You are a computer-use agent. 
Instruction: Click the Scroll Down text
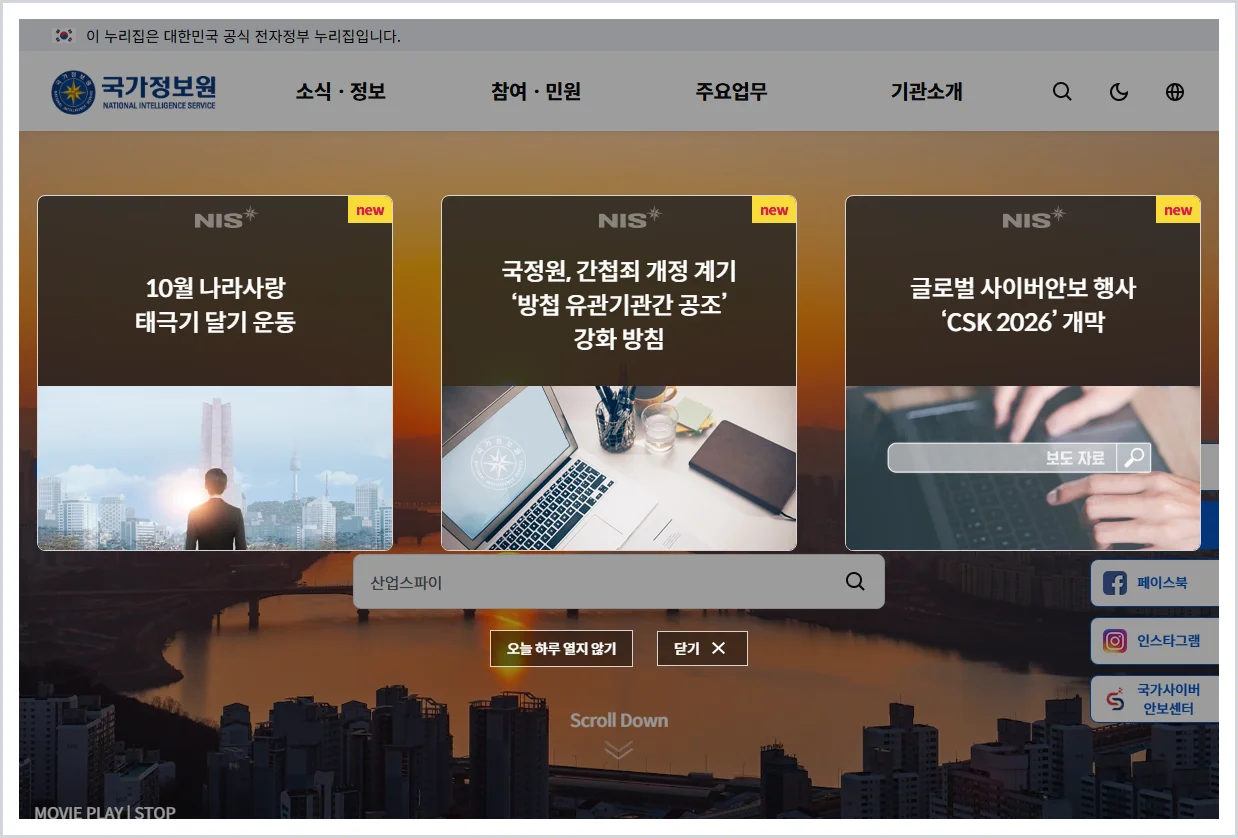click(619, 720)
